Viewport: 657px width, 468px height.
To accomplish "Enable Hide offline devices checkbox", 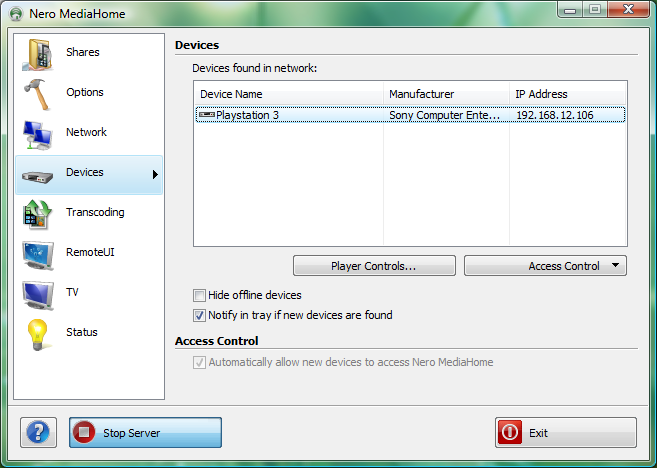I will coord(200,296).
